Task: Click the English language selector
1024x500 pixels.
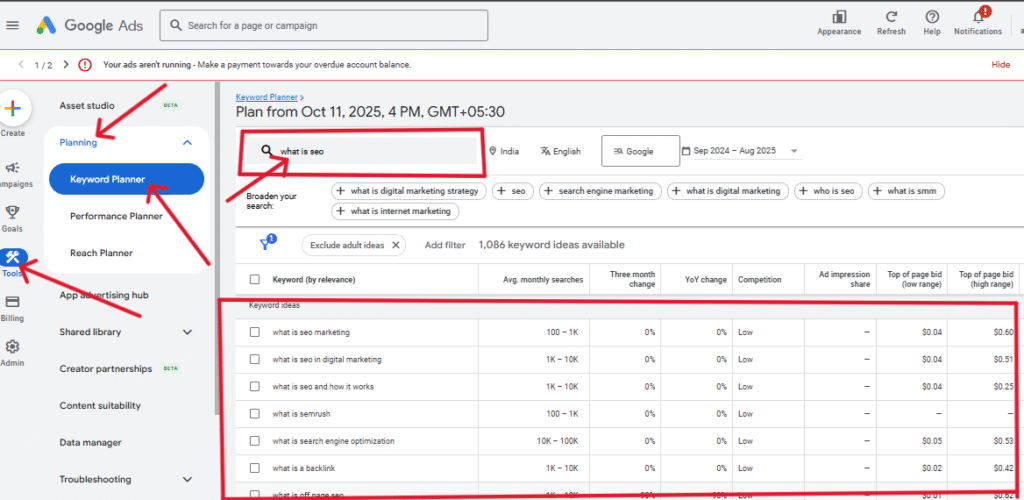Action: coord(560,151)
